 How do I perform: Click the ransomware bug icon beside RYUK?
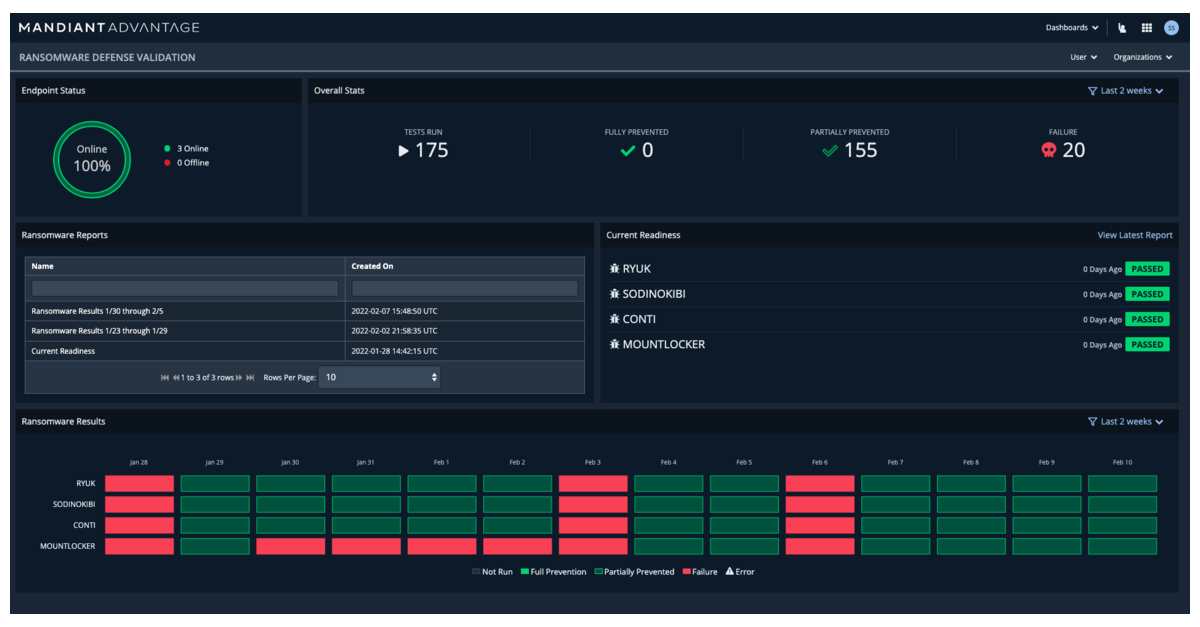615,268
